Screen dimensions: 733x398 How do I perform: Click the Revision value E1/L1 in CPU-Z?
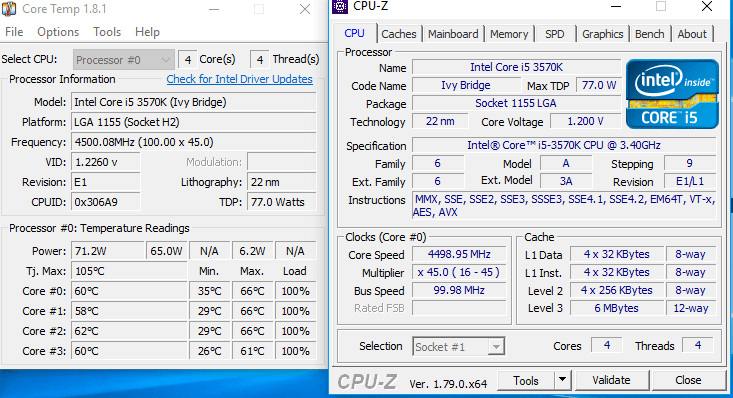(x=690, y=181)
